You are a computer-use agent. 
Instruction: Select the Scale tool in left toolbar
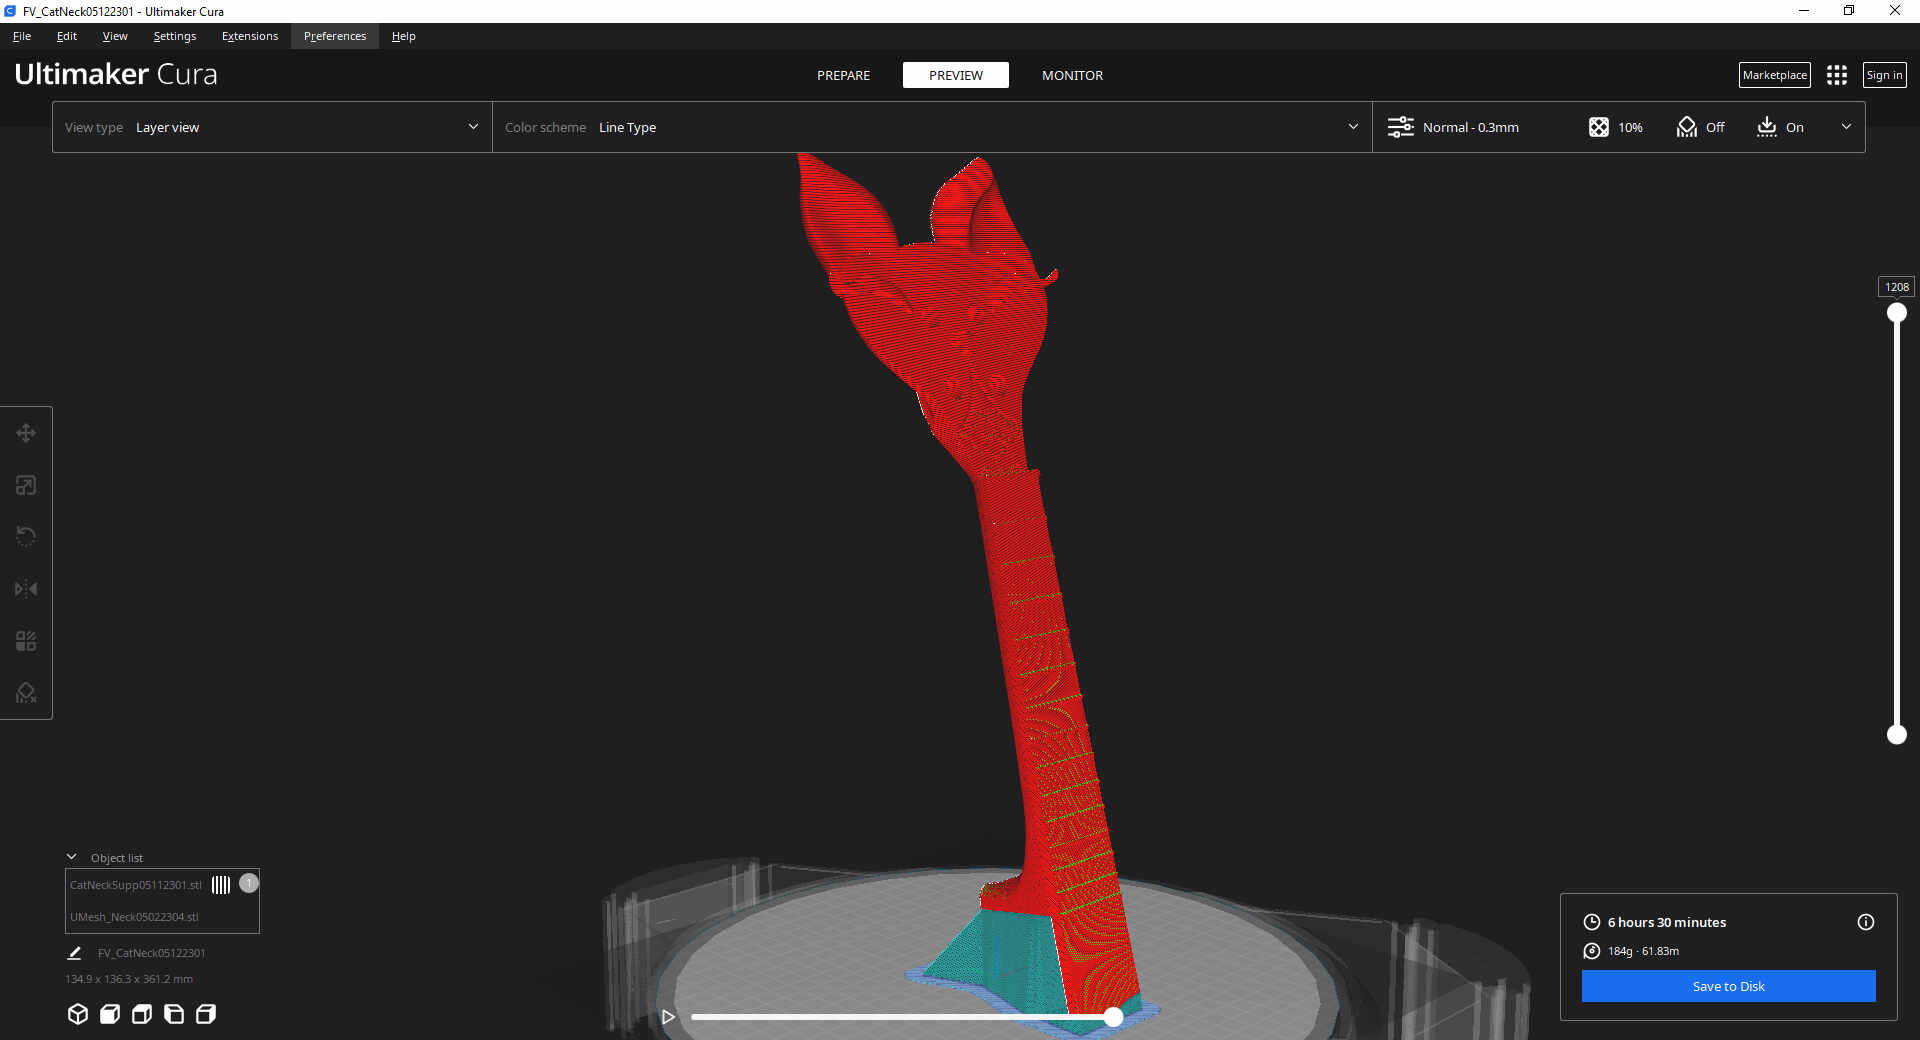(26, 485)
